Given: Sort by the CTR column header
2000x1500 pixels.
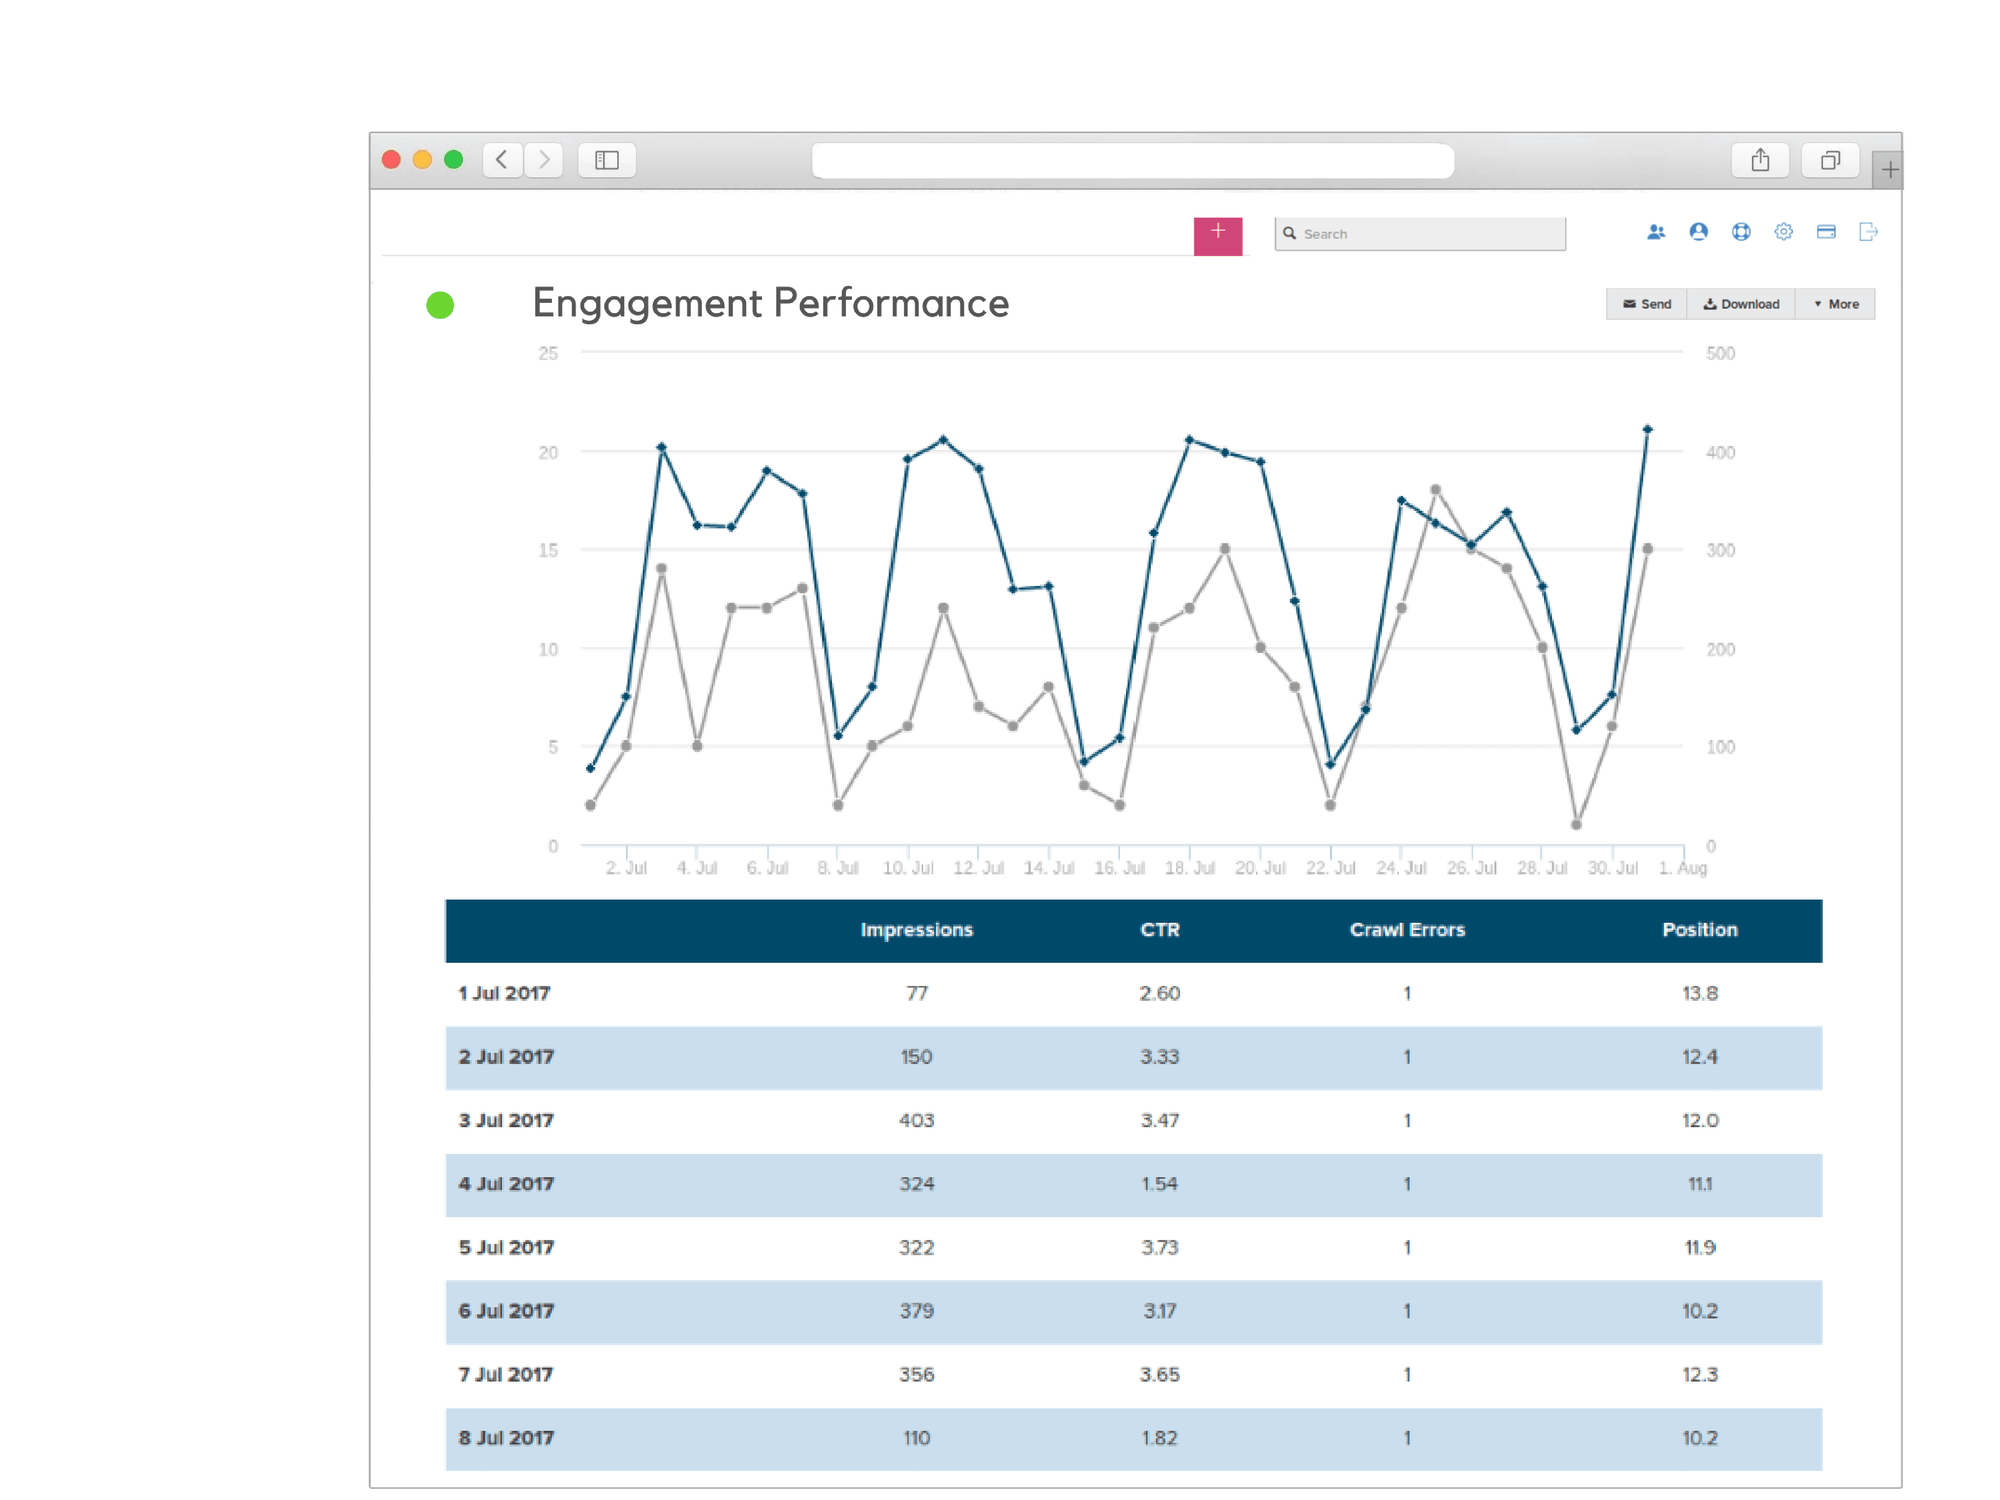Looking at the screenshot, I should tap(1160, 929).
